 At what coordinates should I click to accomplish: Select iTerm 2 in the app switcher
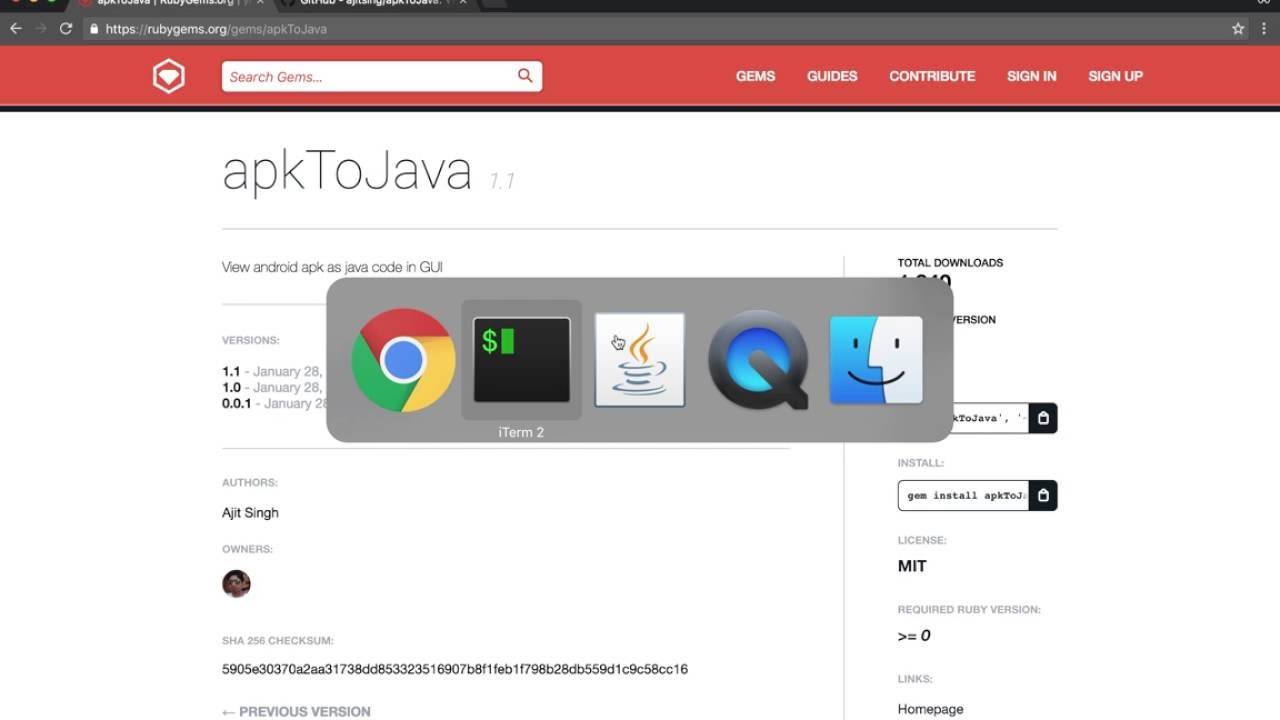pyautogui.click(x=521, y=360)
